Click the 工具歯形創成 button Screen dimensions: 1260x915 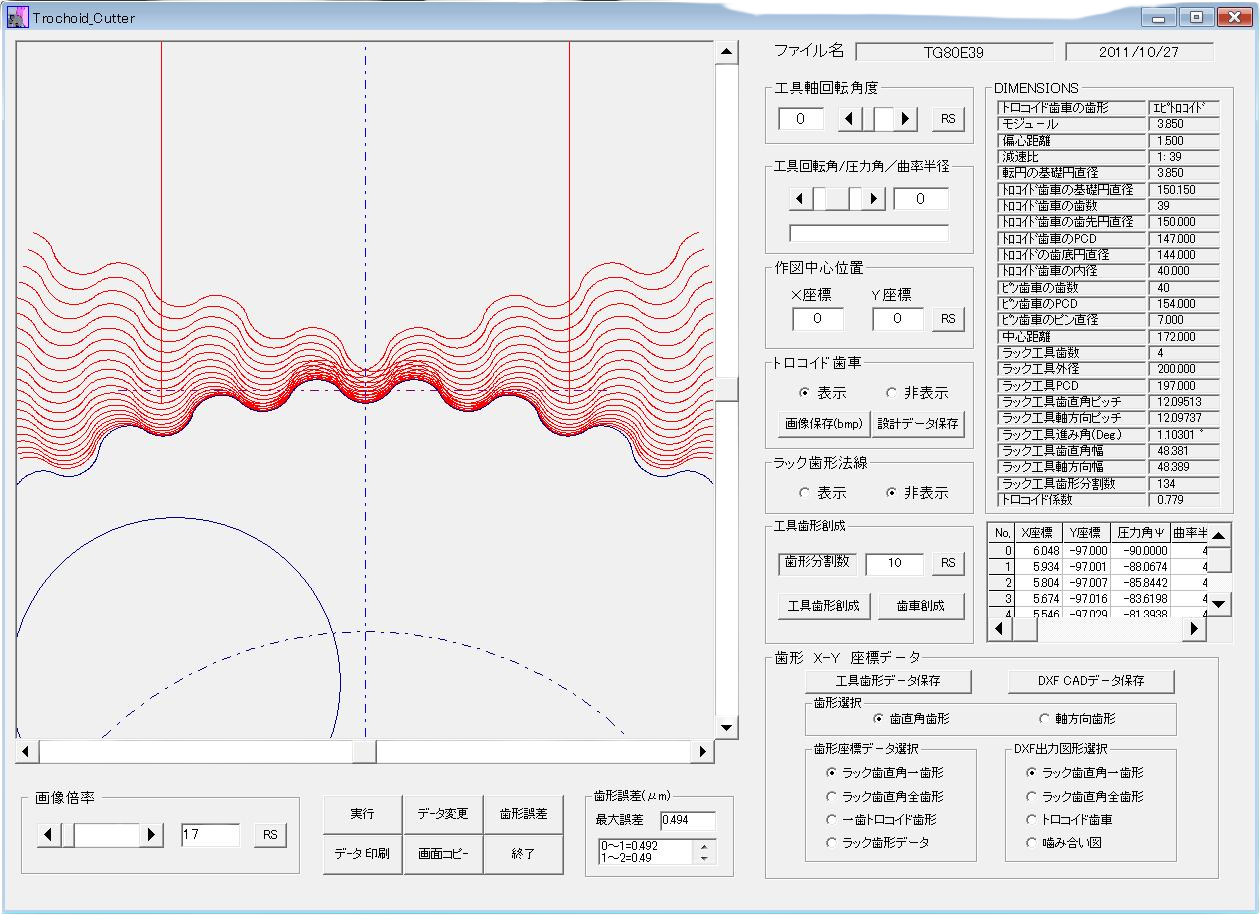click(823, 606)
